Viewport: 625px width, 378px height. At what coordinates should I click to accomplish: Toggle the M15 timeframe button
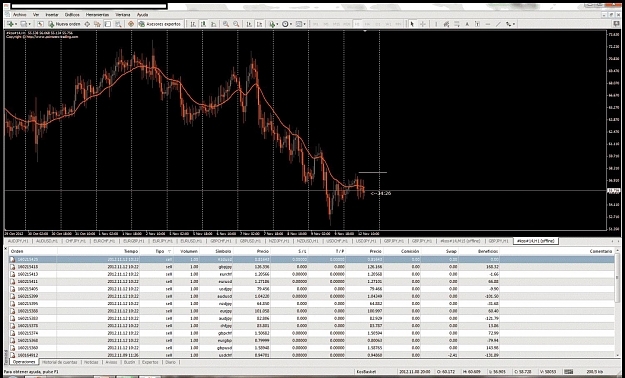(336, 24)
